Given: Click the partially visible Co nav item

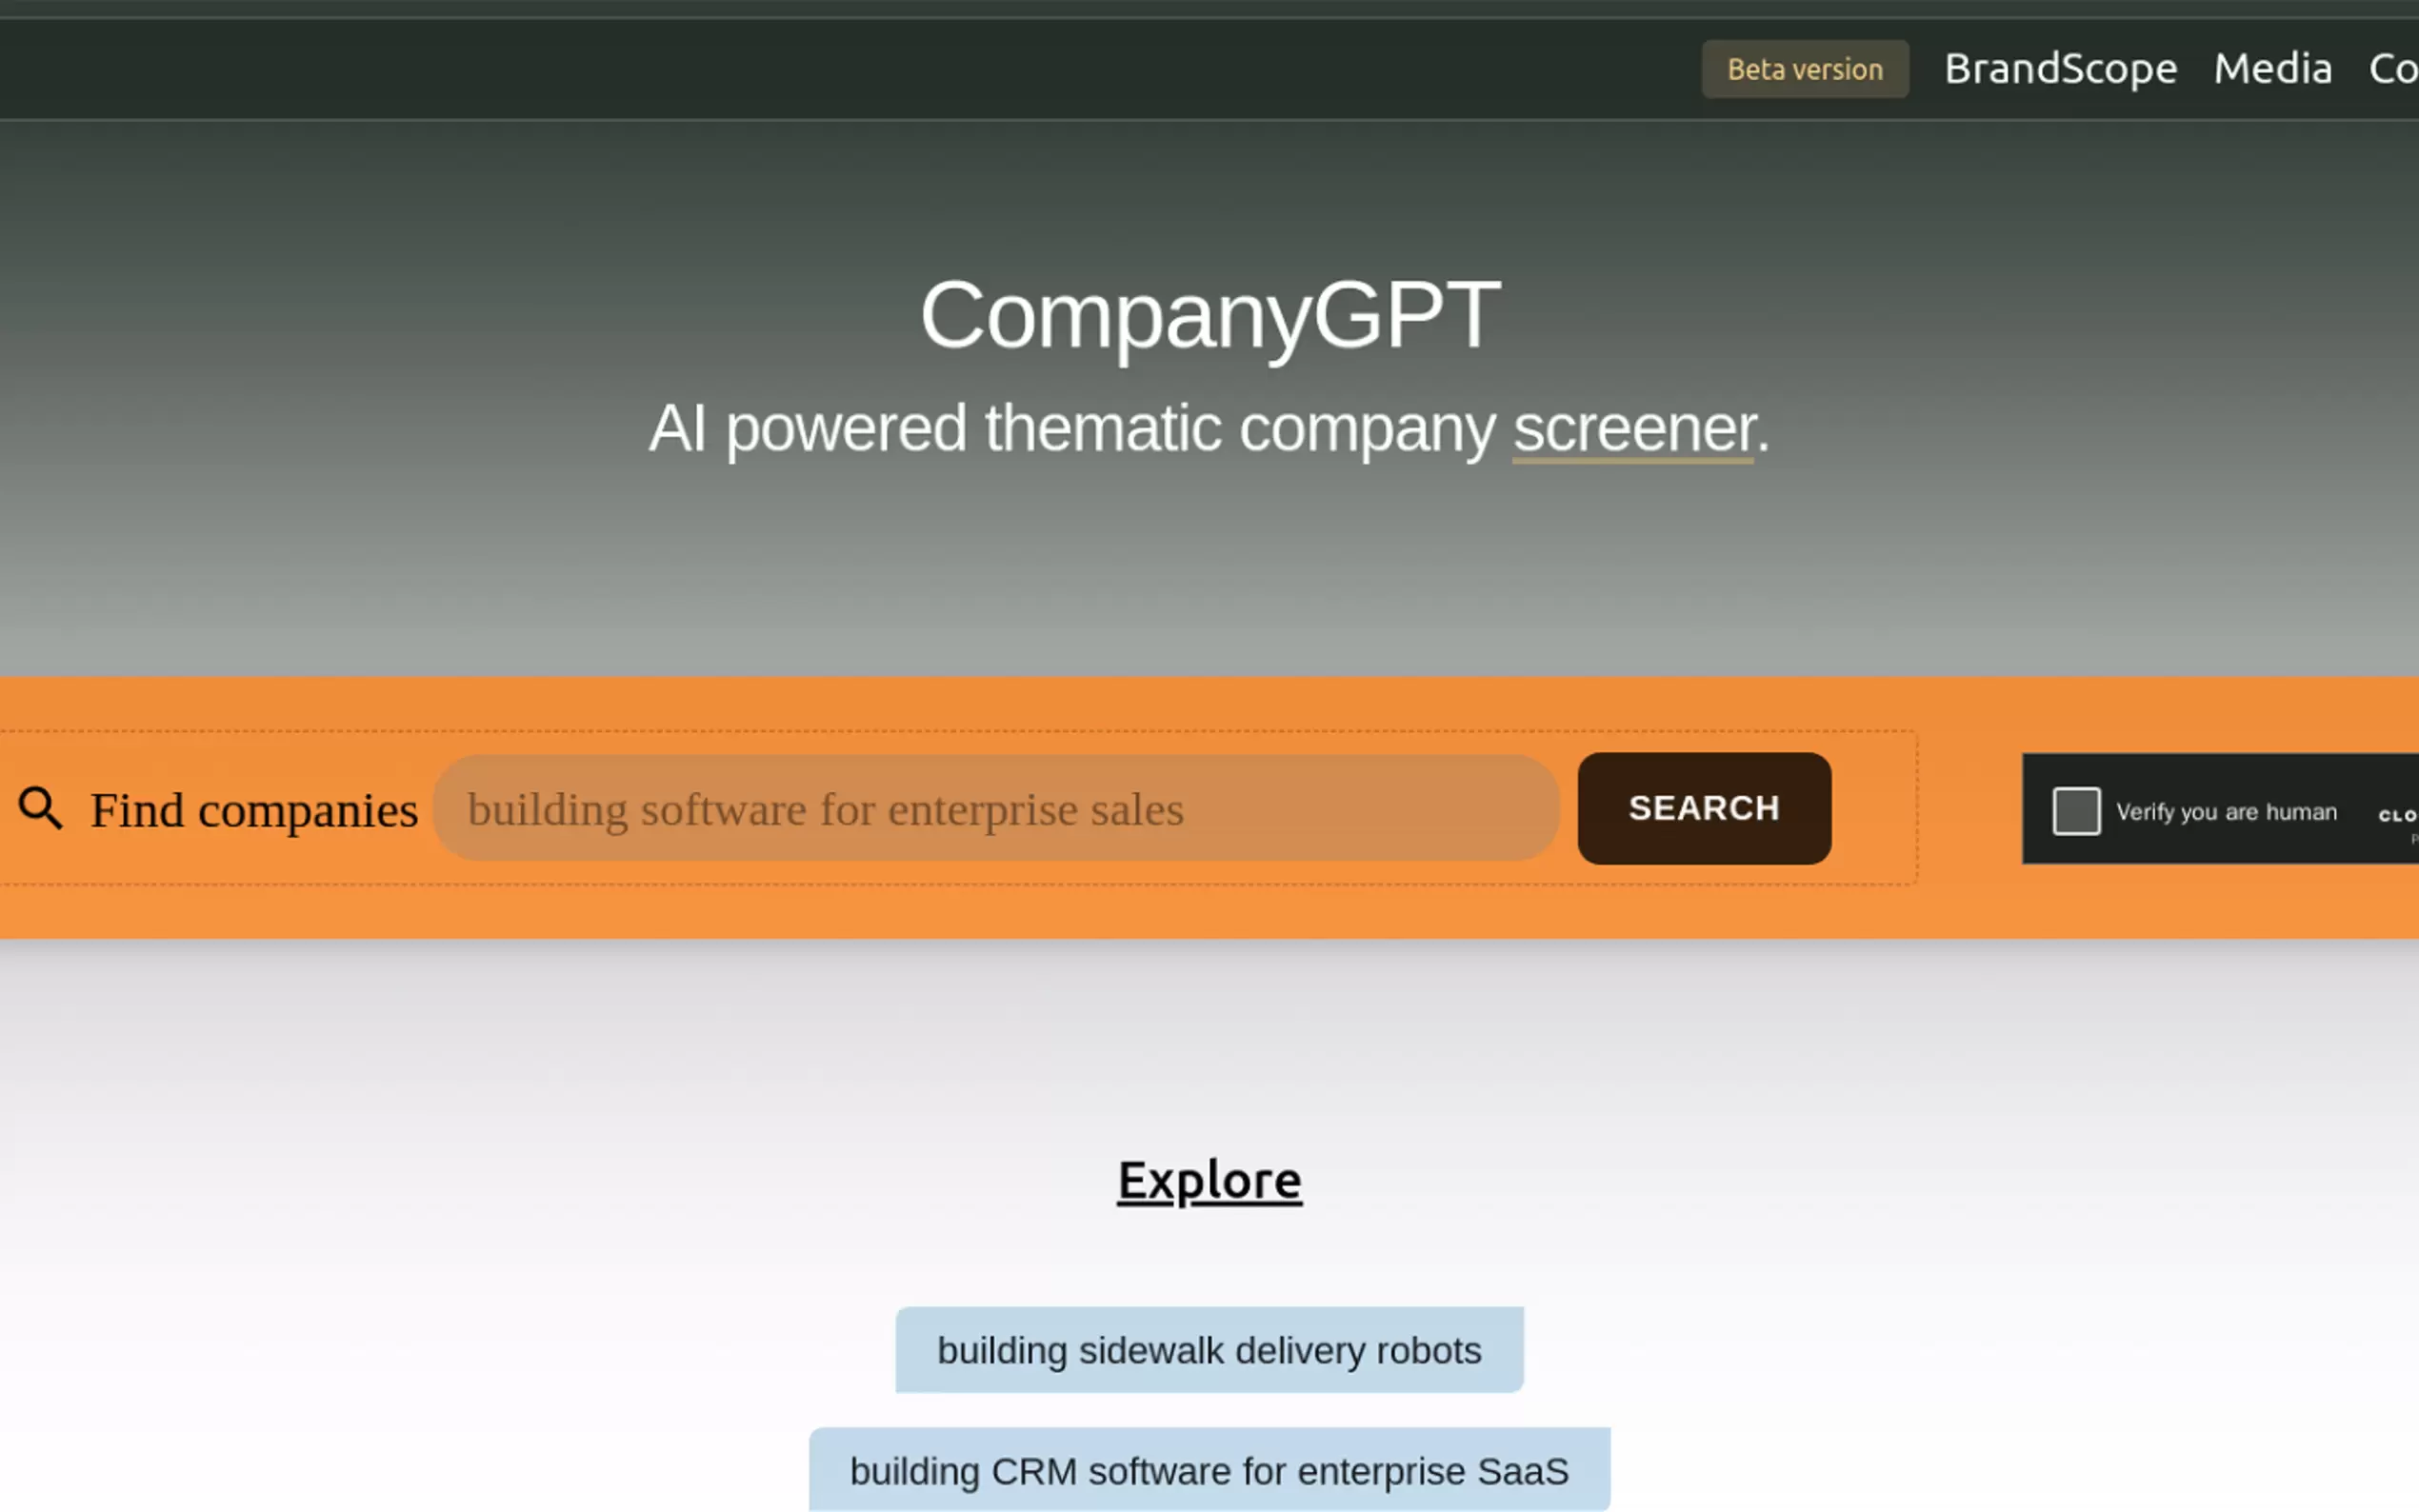Looking at the screenshot, I should 2392,69.
